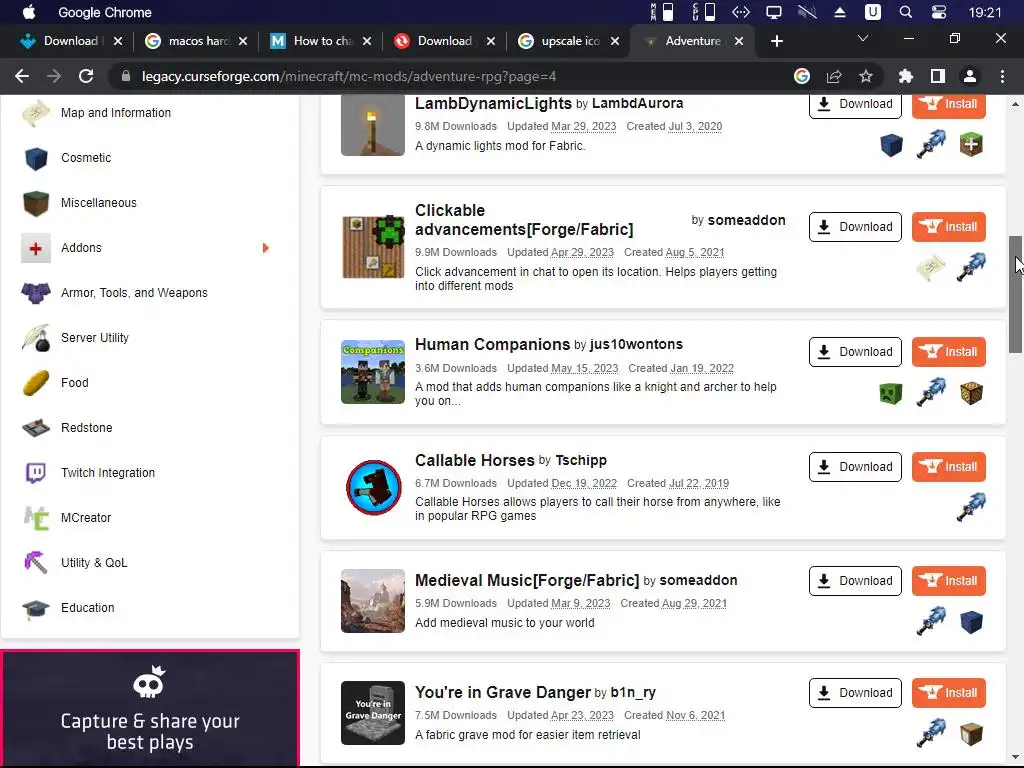Click Callable Horses adventure sword category icon
The height and width of the screenshot is (768, 1024).
(971, 507)
